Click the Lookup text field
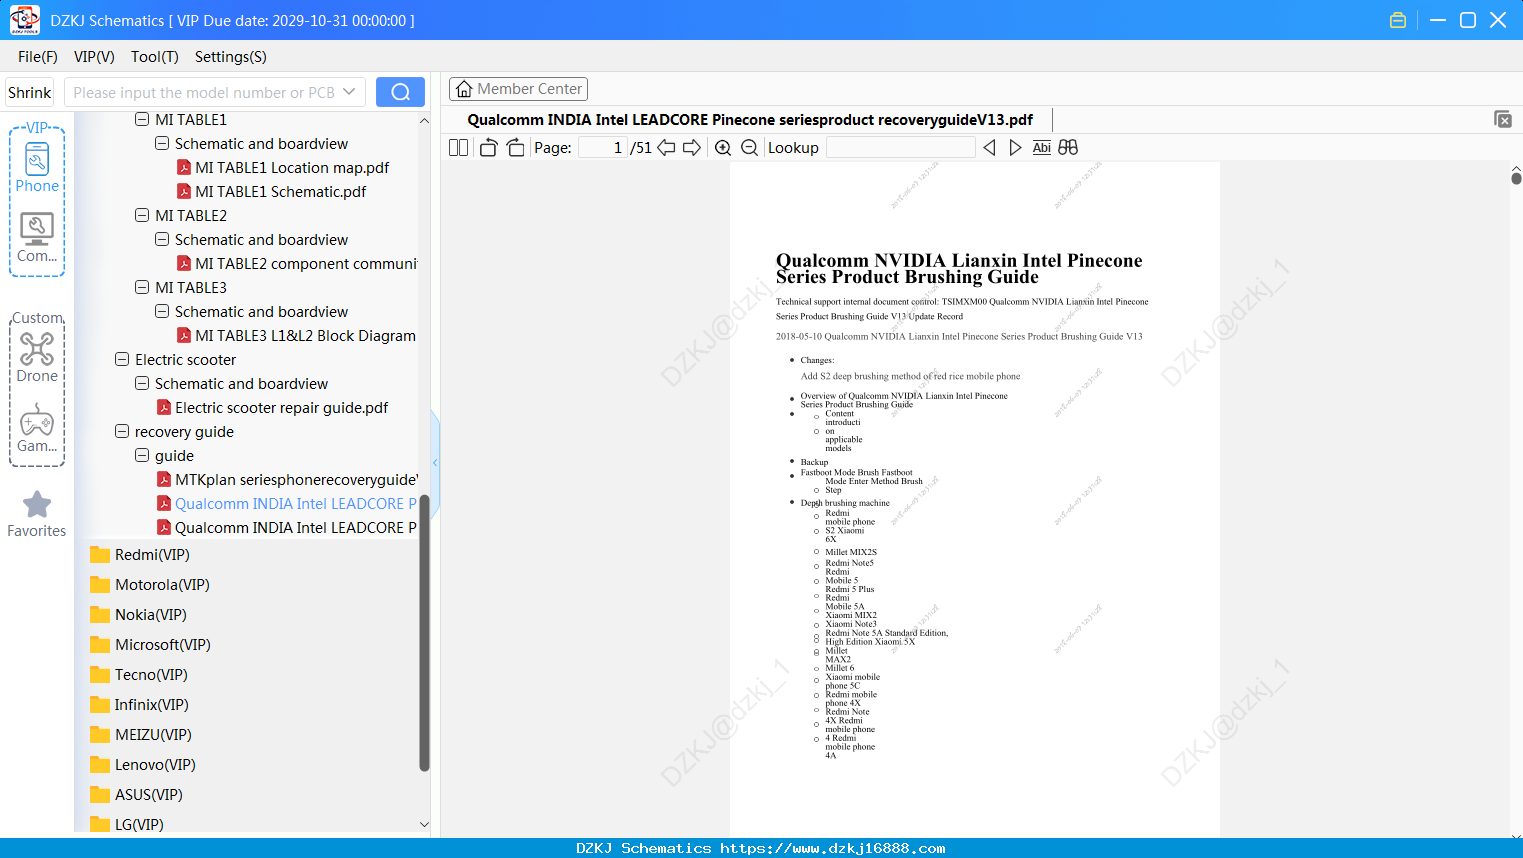1523x858 pixels. click(x=901, y=148)
